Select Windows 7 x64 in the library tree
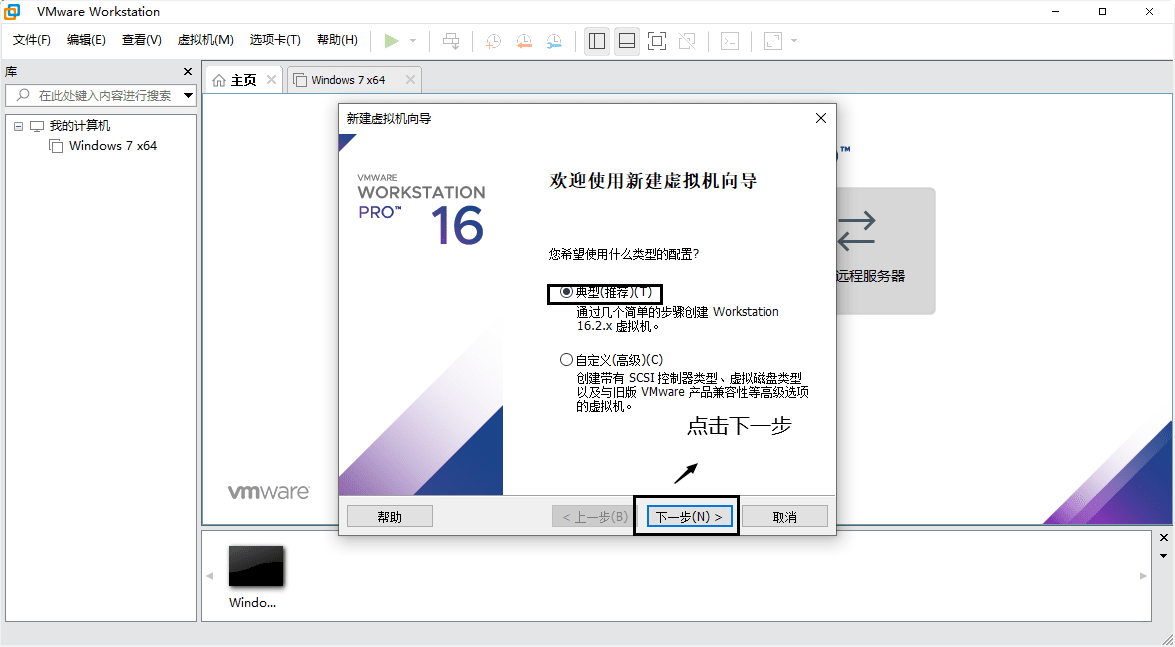Image resolution: width=1175 pixels, height=647 pixels. tap(113, 145)
